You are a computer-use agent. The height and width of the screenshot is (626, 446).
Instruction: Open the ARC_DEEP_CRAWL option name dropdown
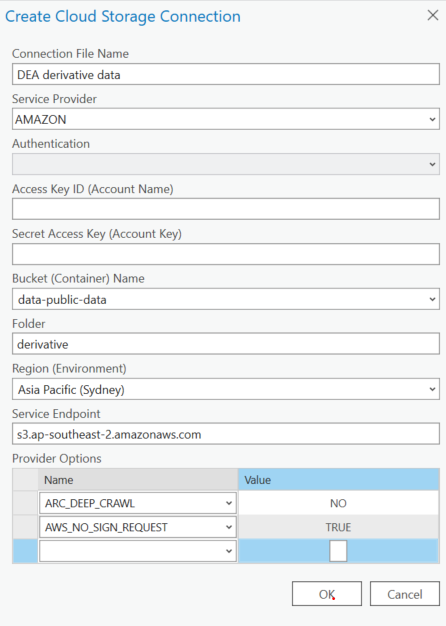[138, 503]
